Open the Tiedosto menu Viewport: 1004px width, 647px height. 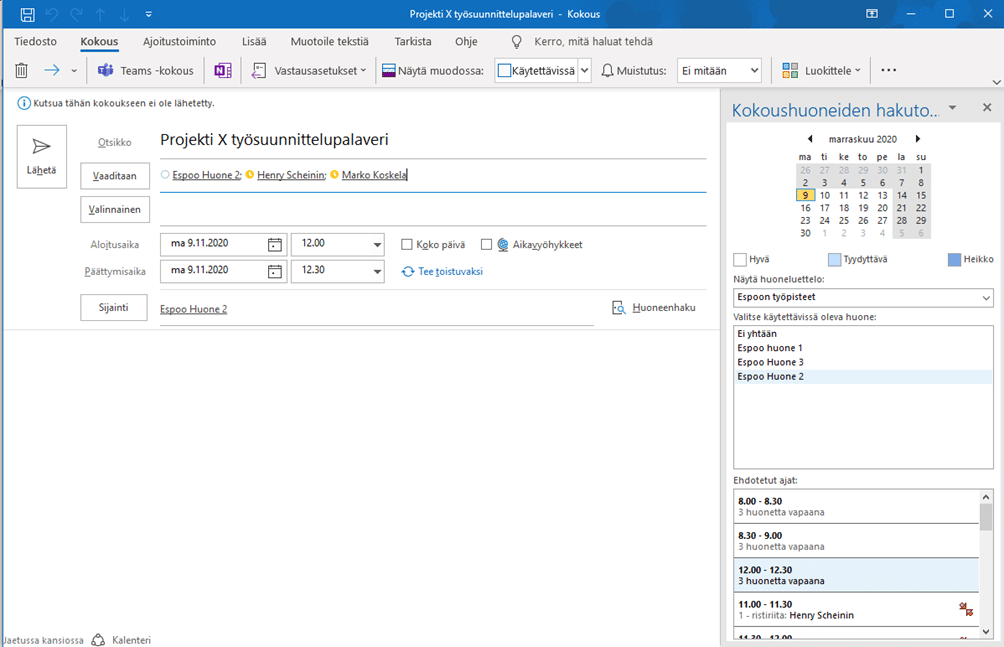tap(35, 41)
